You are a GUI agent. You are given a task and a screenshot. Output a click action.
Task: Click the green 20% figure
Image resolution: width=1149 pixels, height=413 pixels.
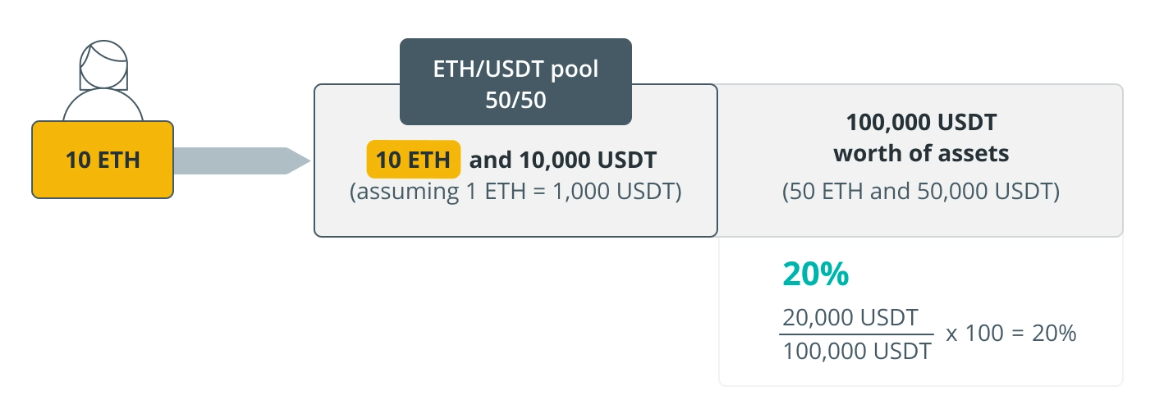(816, 275)
